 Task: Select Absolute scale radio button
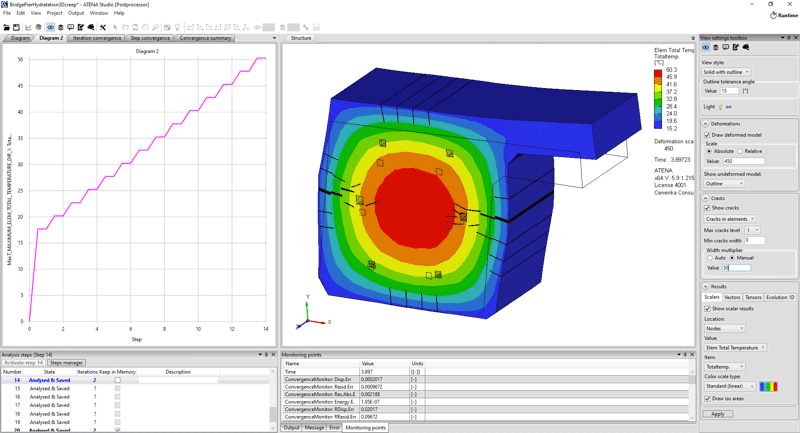point(709,151)
